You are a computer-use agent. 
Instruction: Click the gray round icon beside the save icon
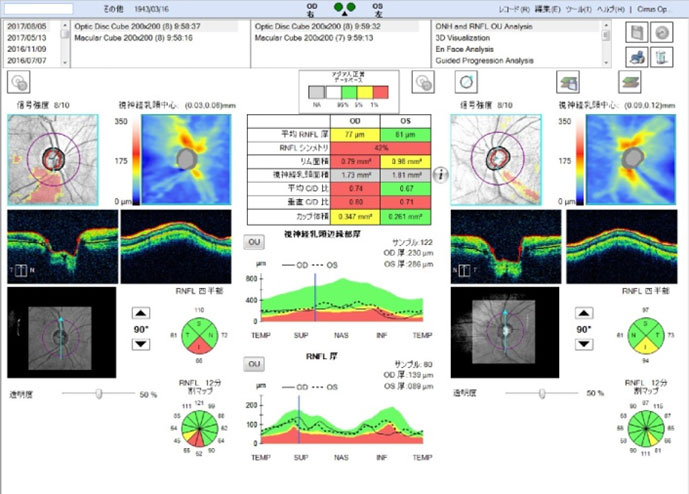click(x=660, y=32)
